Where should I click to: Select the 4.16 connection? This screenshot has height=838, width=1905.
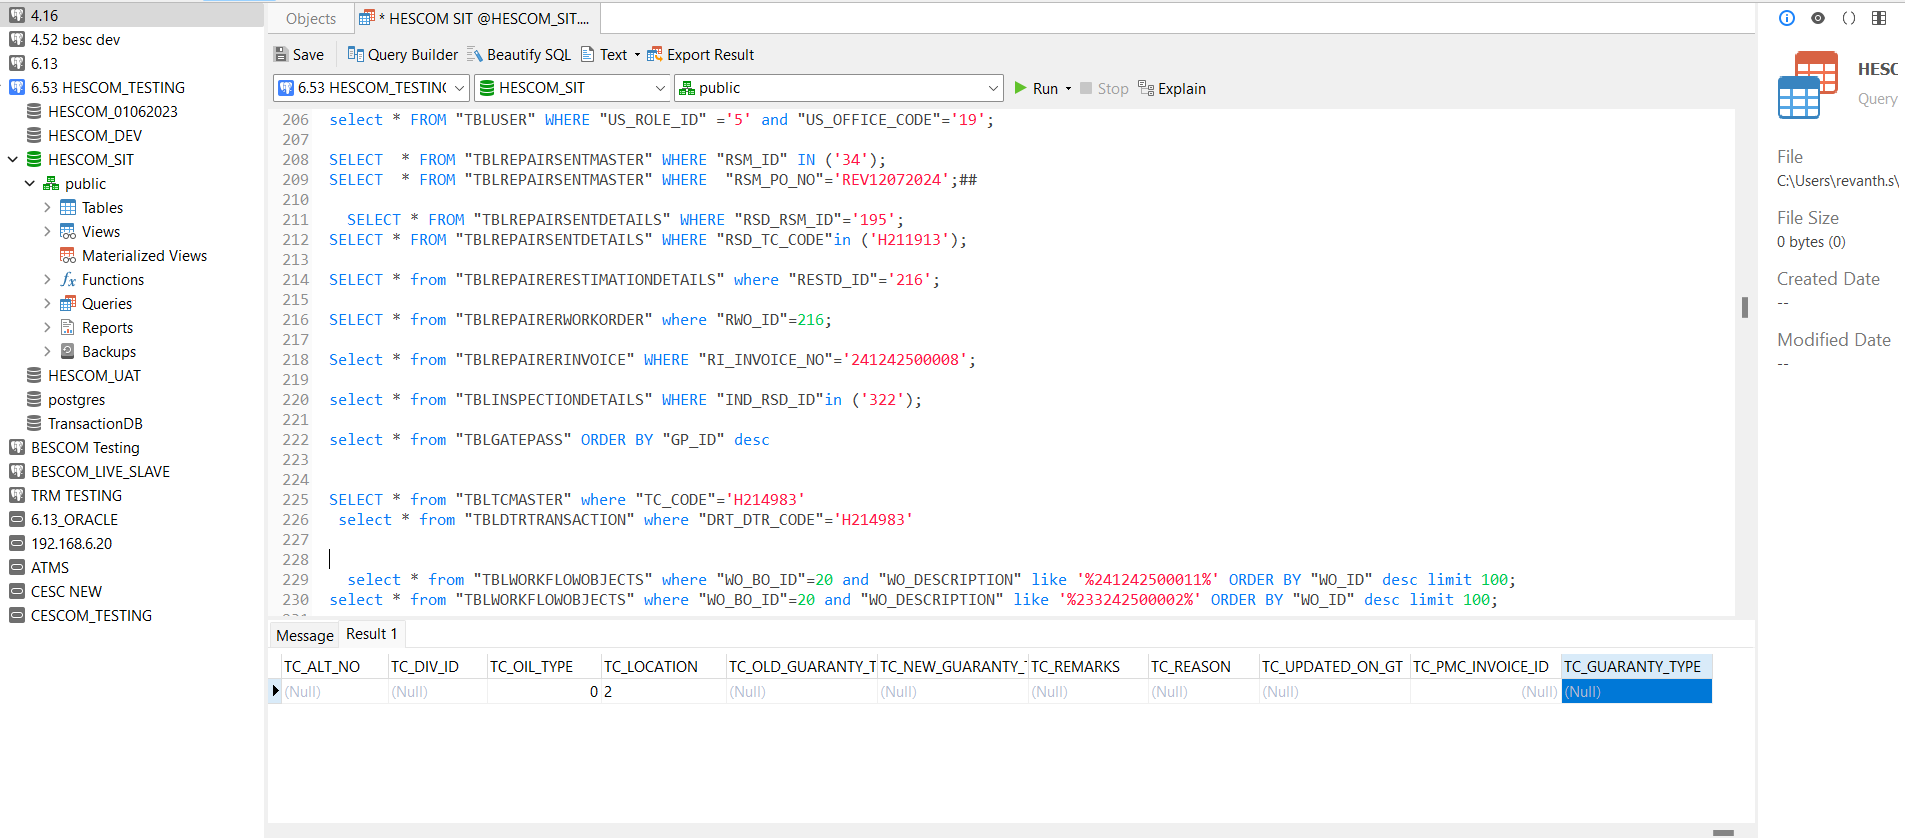click(132, 15)
